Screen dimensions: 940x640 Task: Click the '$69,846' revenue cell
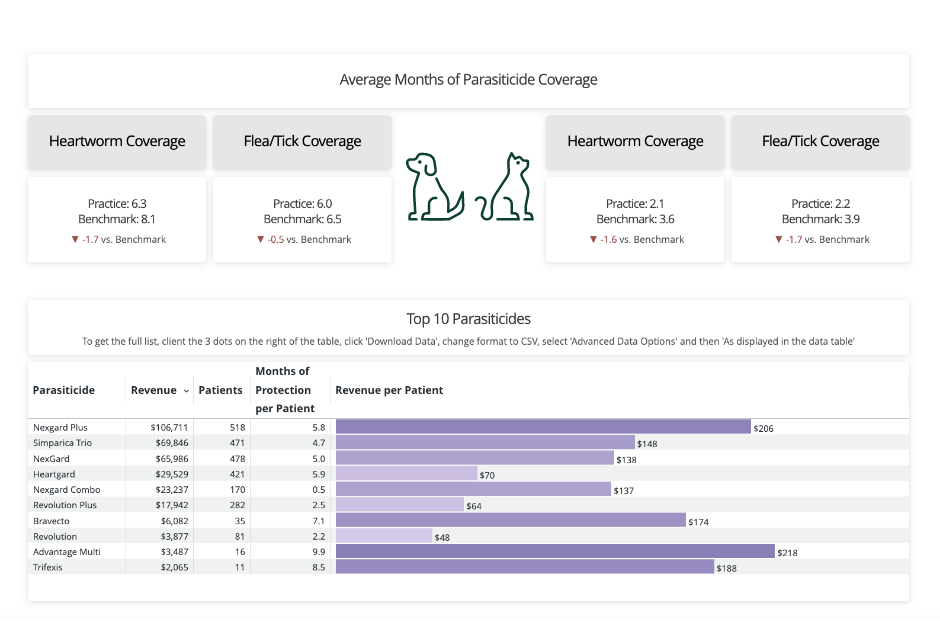pyautogui.click(x=171, y=443)
